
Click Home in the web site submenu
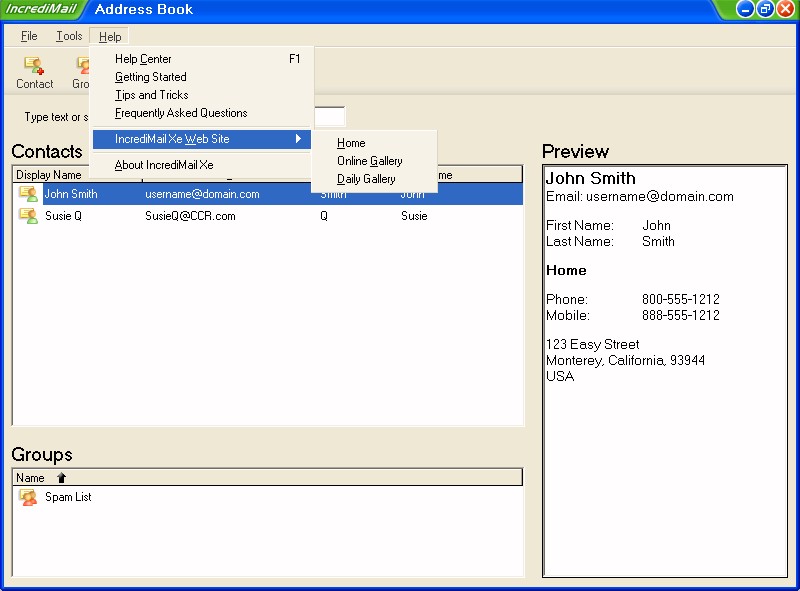click(351, 143)
